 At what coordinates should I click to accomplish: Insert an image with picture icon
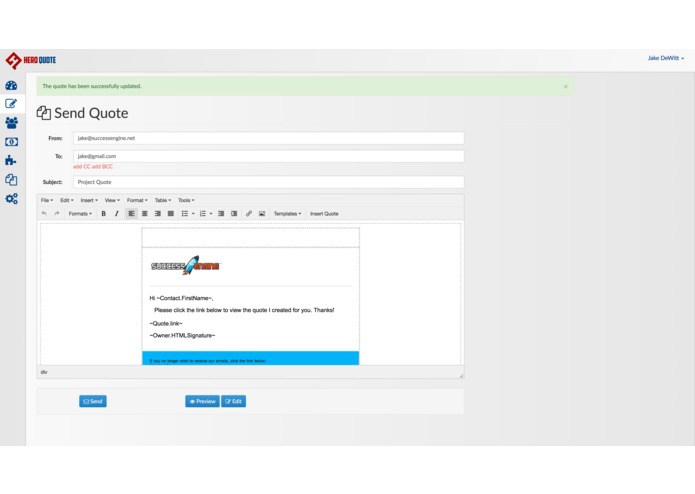(262, 214)
